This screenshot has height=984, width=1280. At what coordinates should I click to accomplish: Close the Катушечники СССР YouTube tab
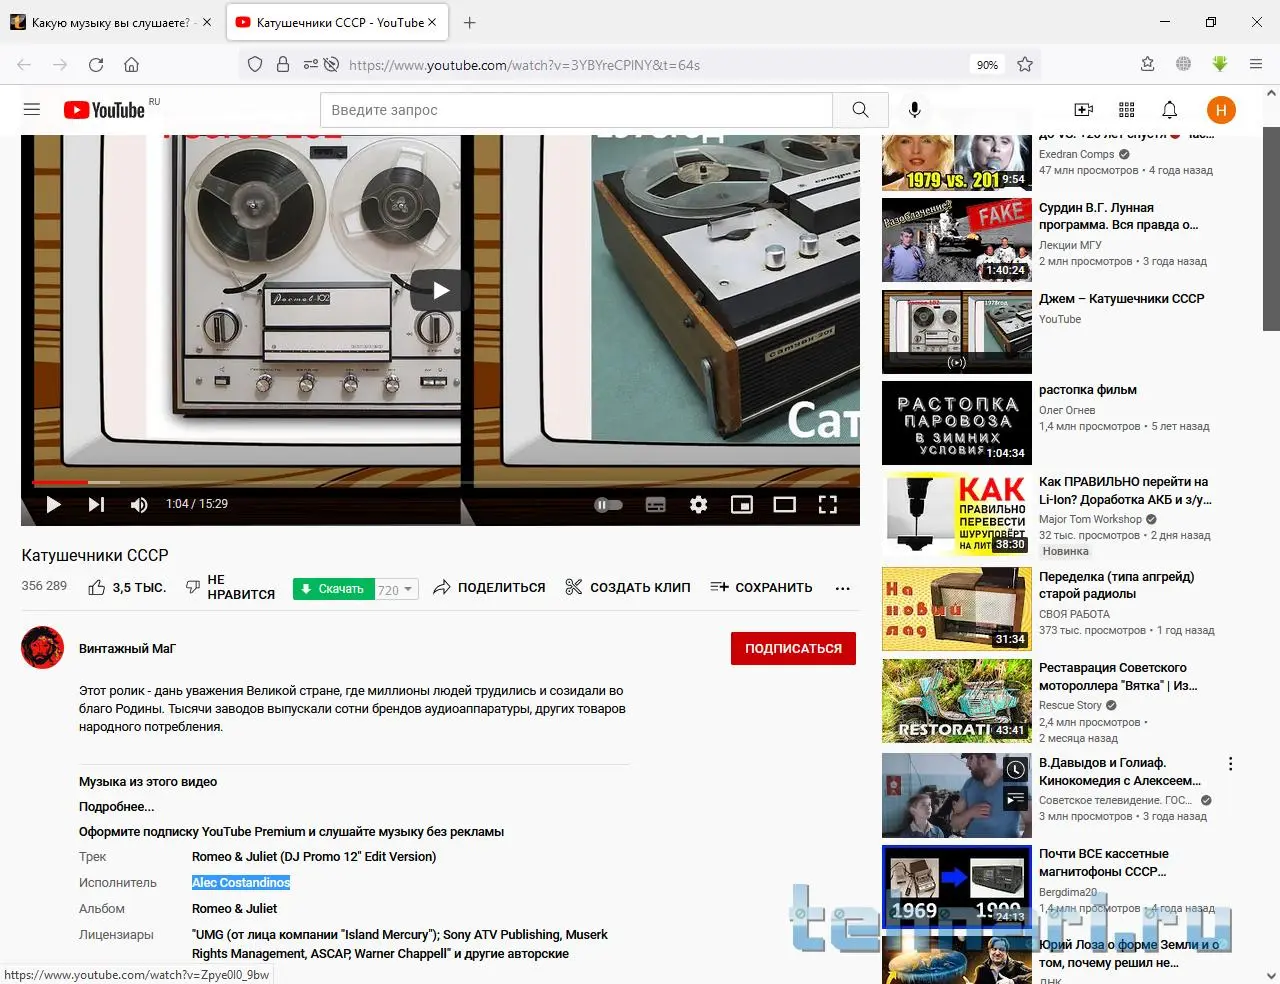pos(432,22)
